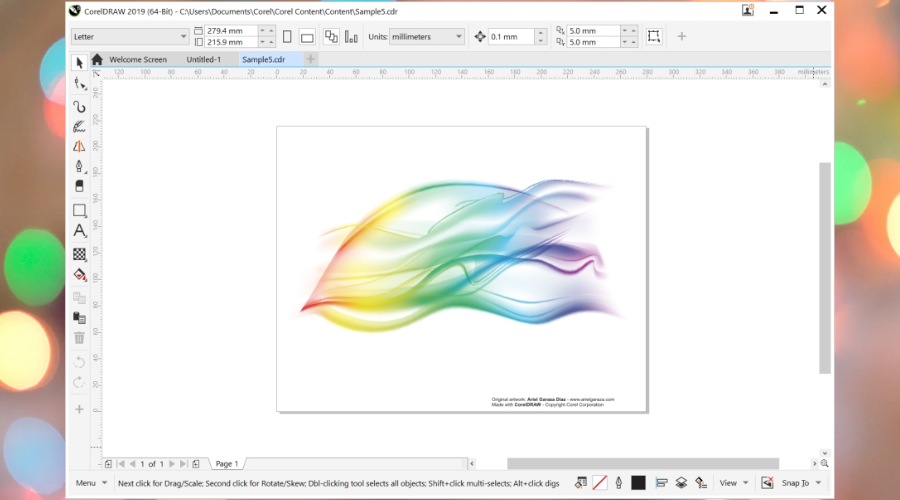Click the All Pages layout icon
Image resolution: width=900 pixels, height=500 pixels.
[x=331, y=36]
